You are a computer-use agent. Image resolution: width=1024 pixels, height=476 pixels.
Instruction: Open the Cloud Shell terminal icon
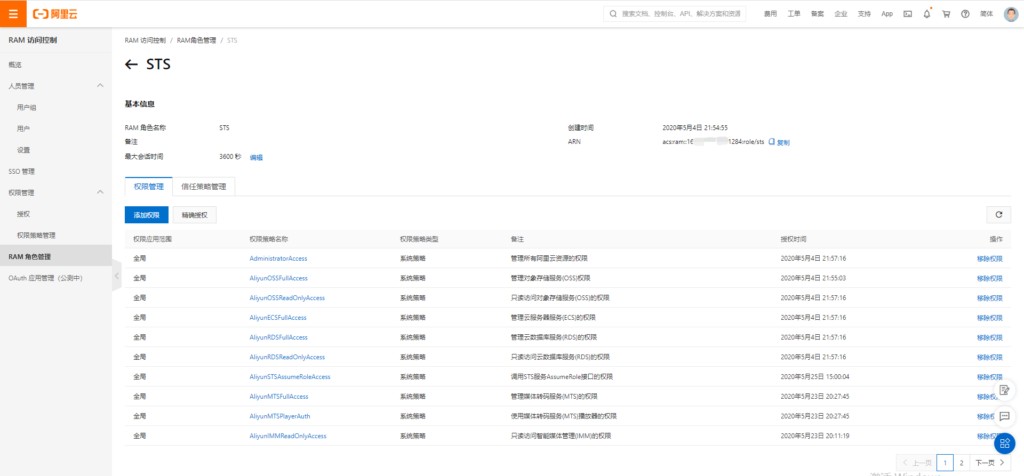point(907,14)
